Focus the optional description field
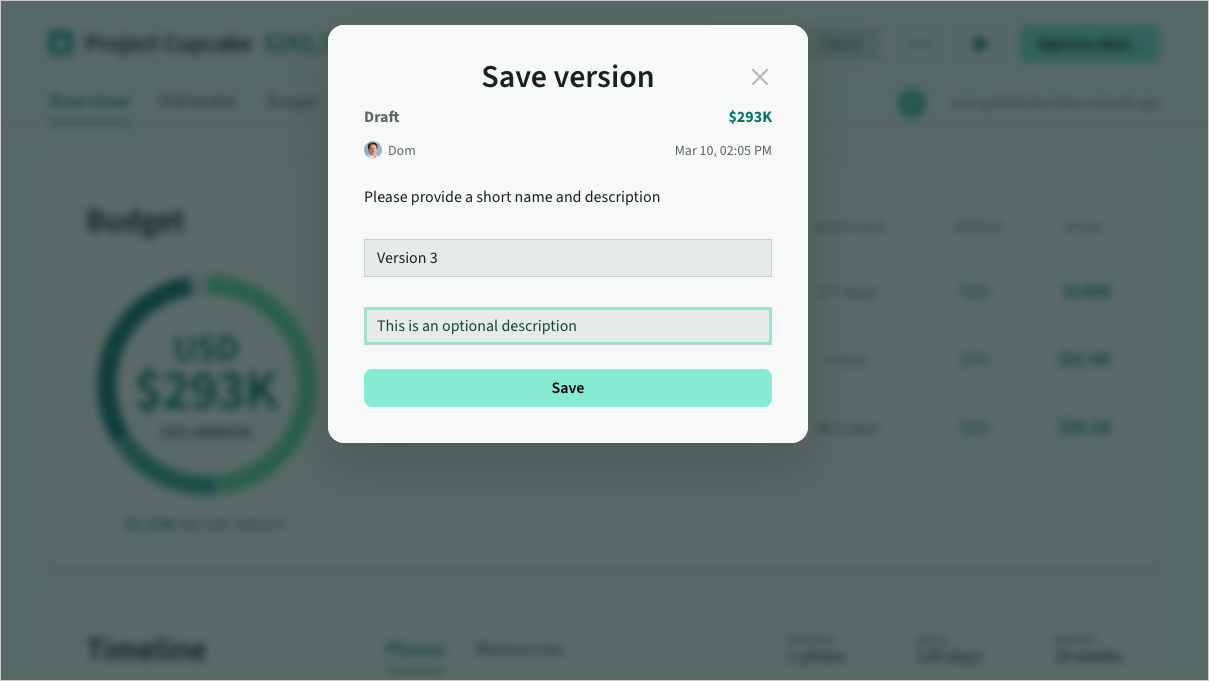The height and width of the screenshot is (681, 1209). [567, 326]
